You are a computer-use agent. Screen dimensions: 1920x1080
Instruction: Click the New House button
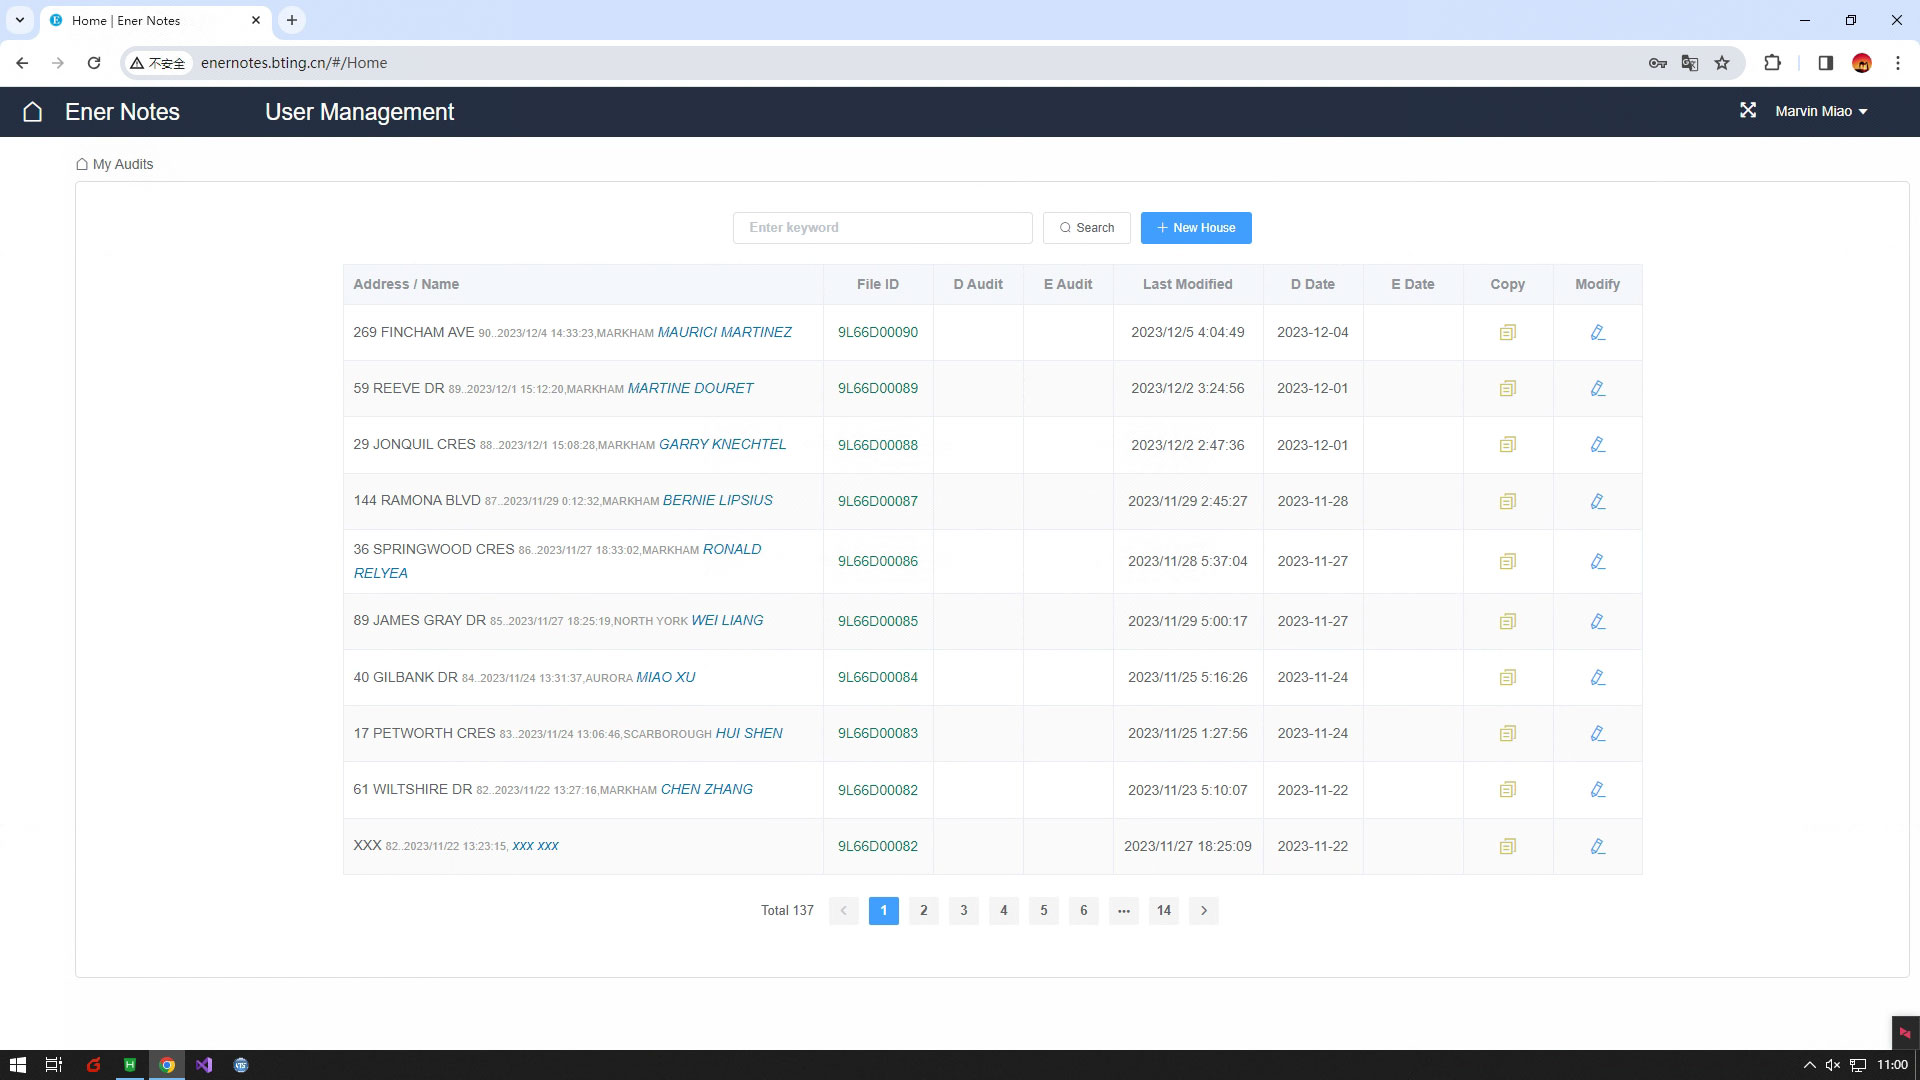[1196, 228]
